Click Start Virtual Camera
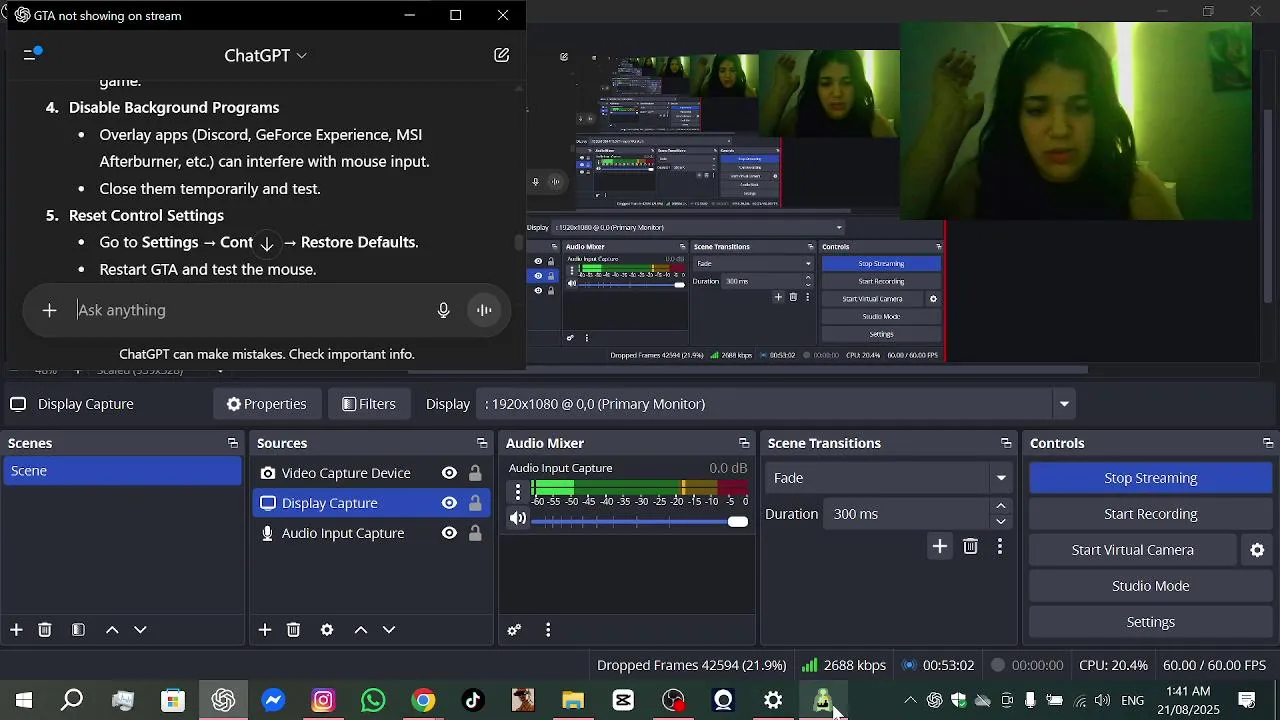Screen dimensions: 1280x720 (1133, 550)
